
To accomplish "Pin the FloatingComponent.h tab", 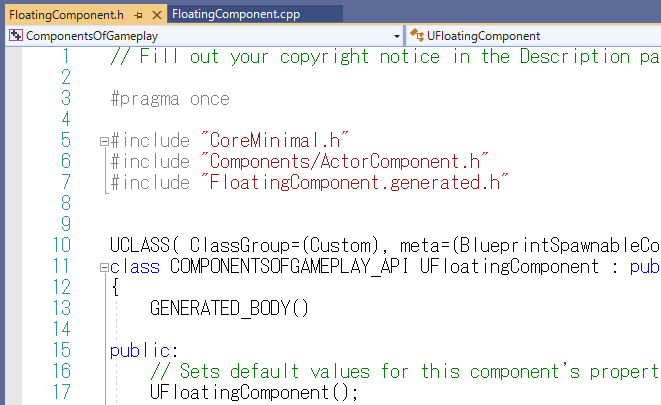I will (138, 16).
